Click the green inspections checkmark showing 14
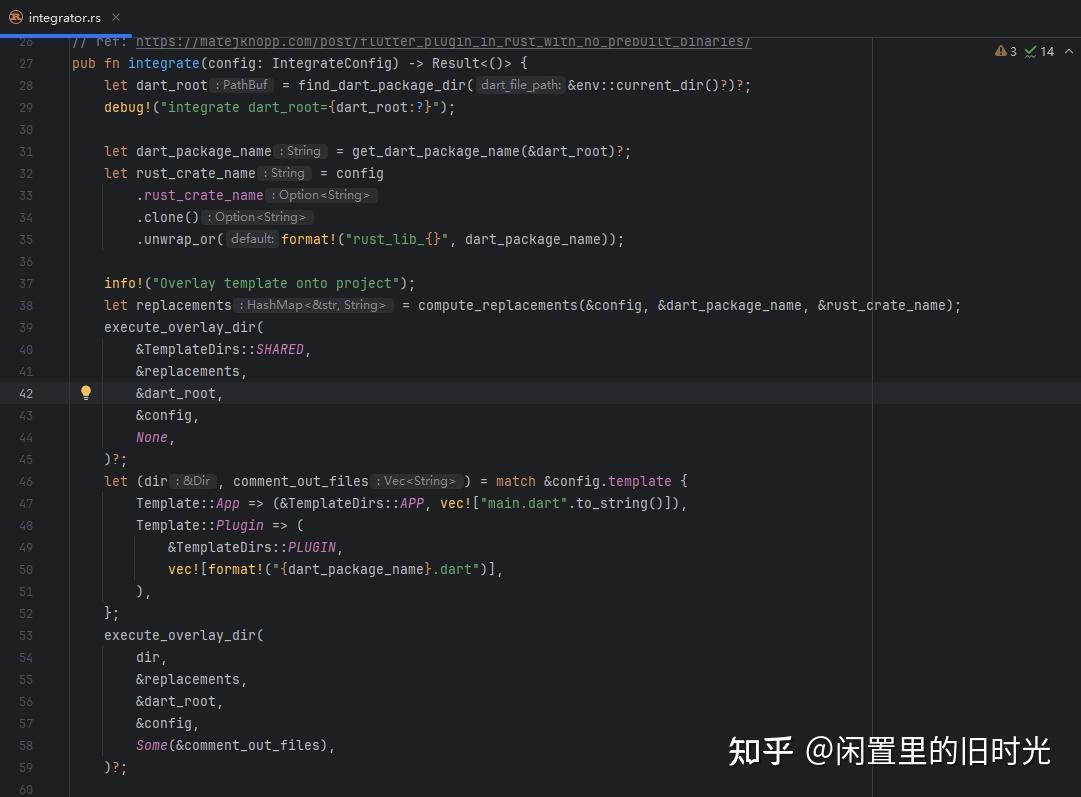 point(1031,51)
